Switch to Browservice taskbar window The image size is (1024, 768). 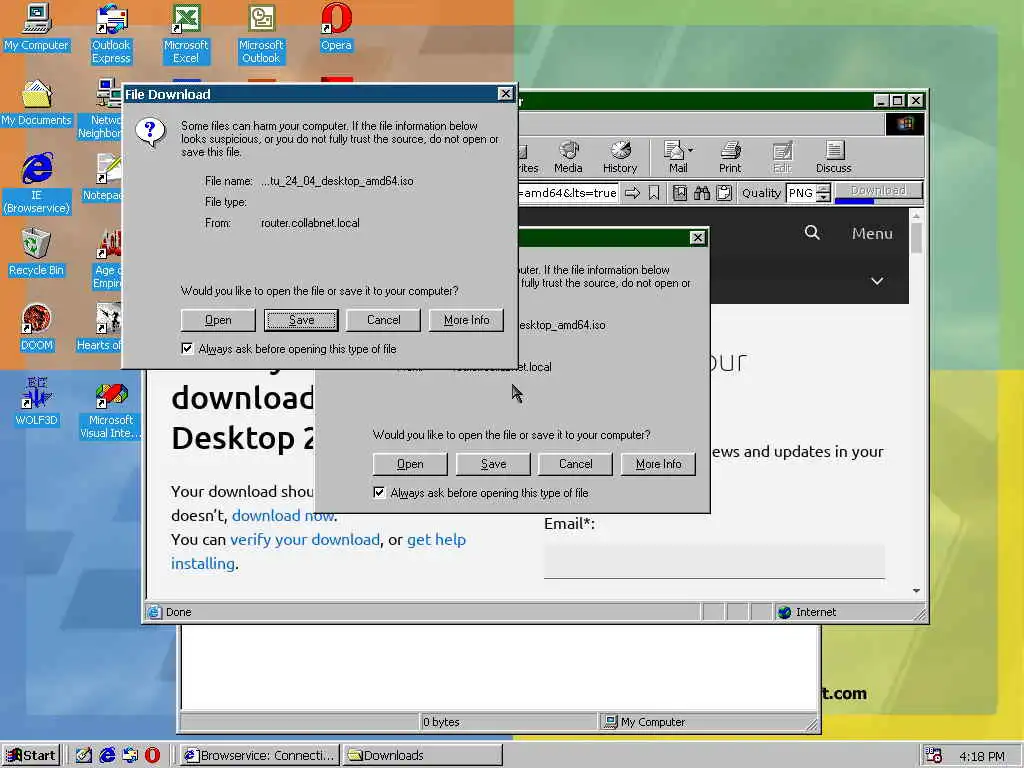tap(260, 756)
